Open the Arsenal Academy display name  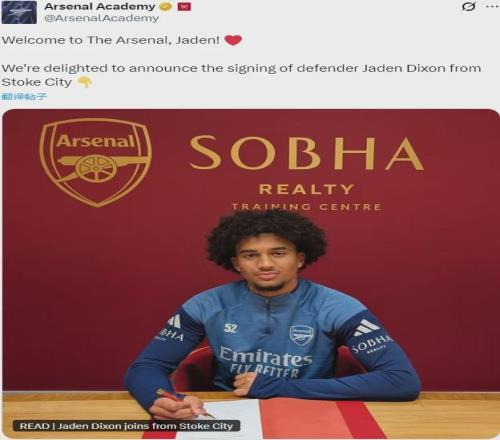[100, 6]
